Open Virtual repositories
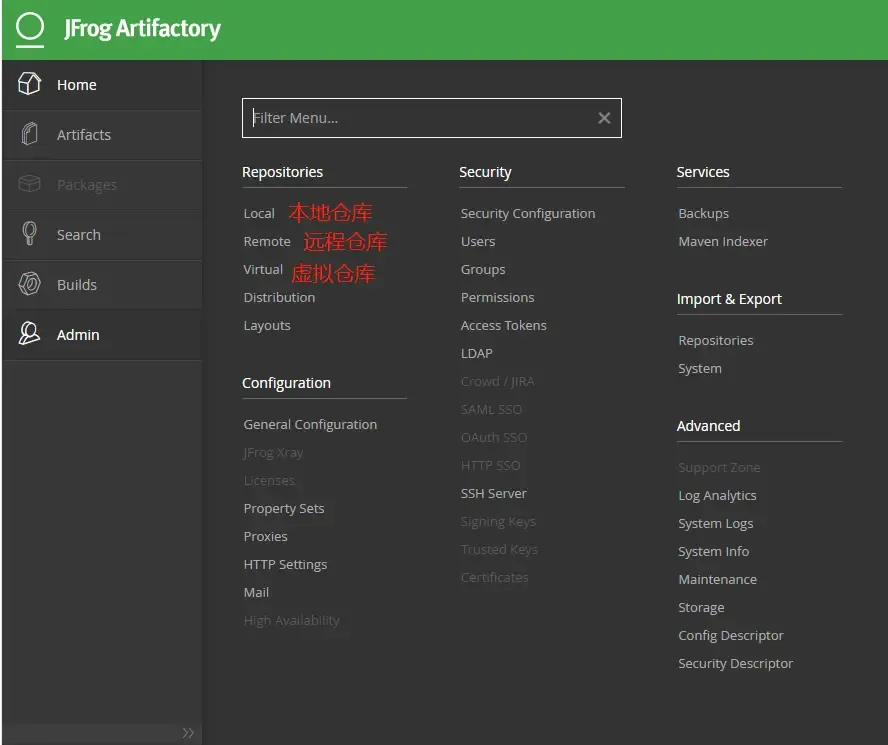 point(263,269)
